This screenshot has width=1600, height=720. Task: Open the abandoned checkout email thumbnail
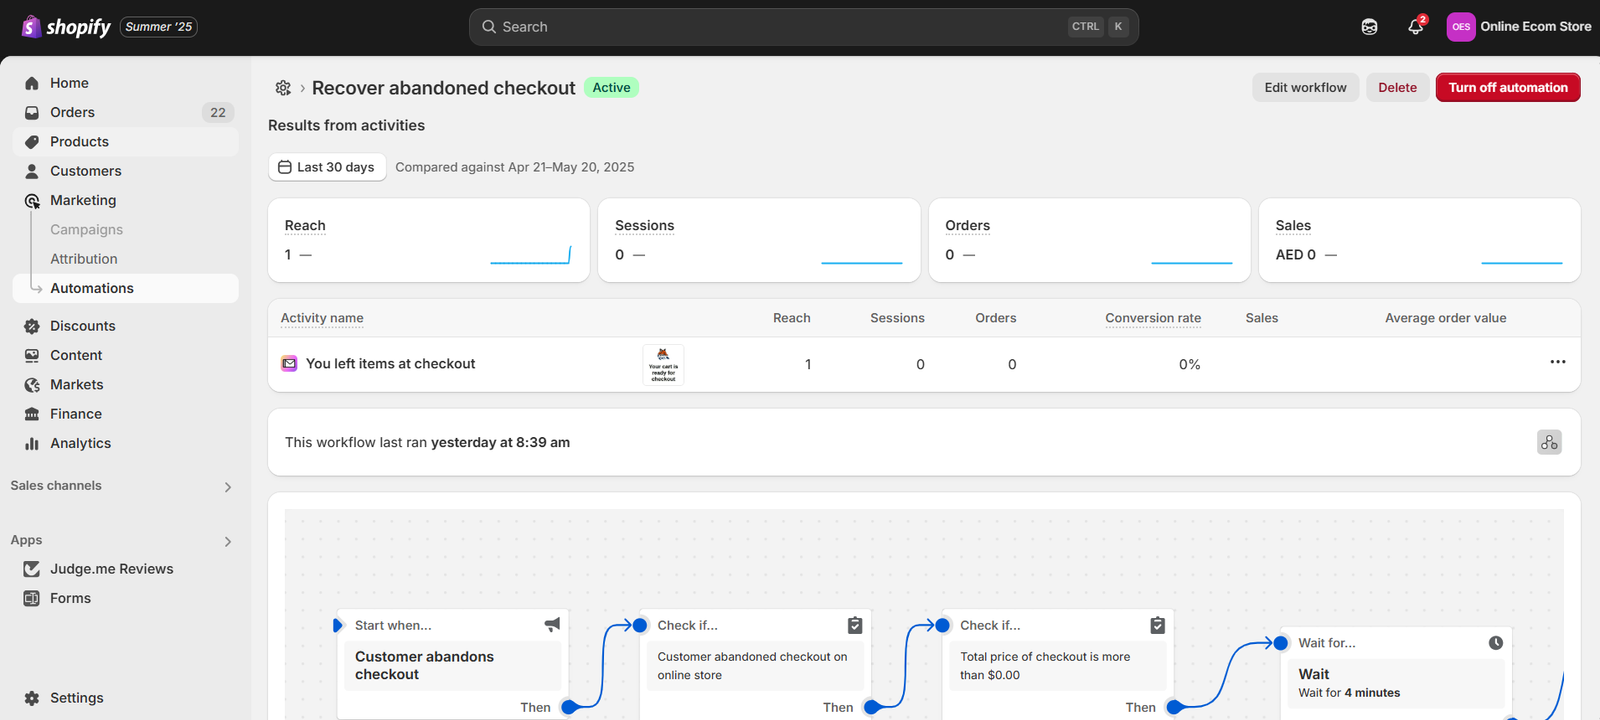click(x=663, y=365)
